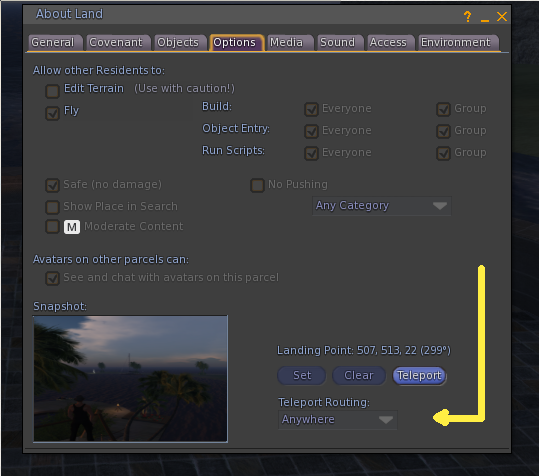Image resolution: width=539 pixels, height=476 pixels.
Task: Click the Teleport button
Action: click(x=419, y=375)
